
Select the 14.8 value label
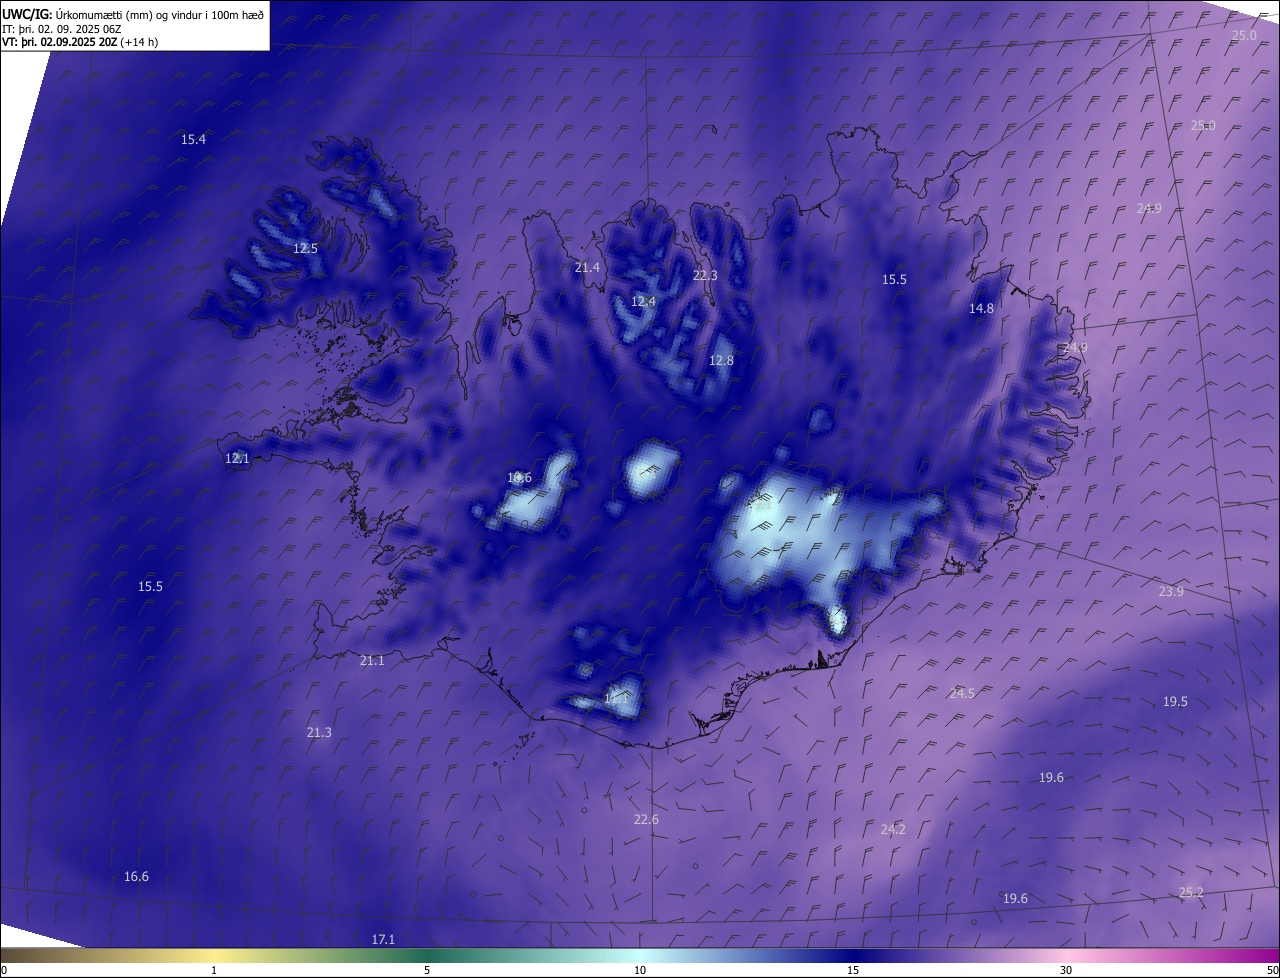981,309
